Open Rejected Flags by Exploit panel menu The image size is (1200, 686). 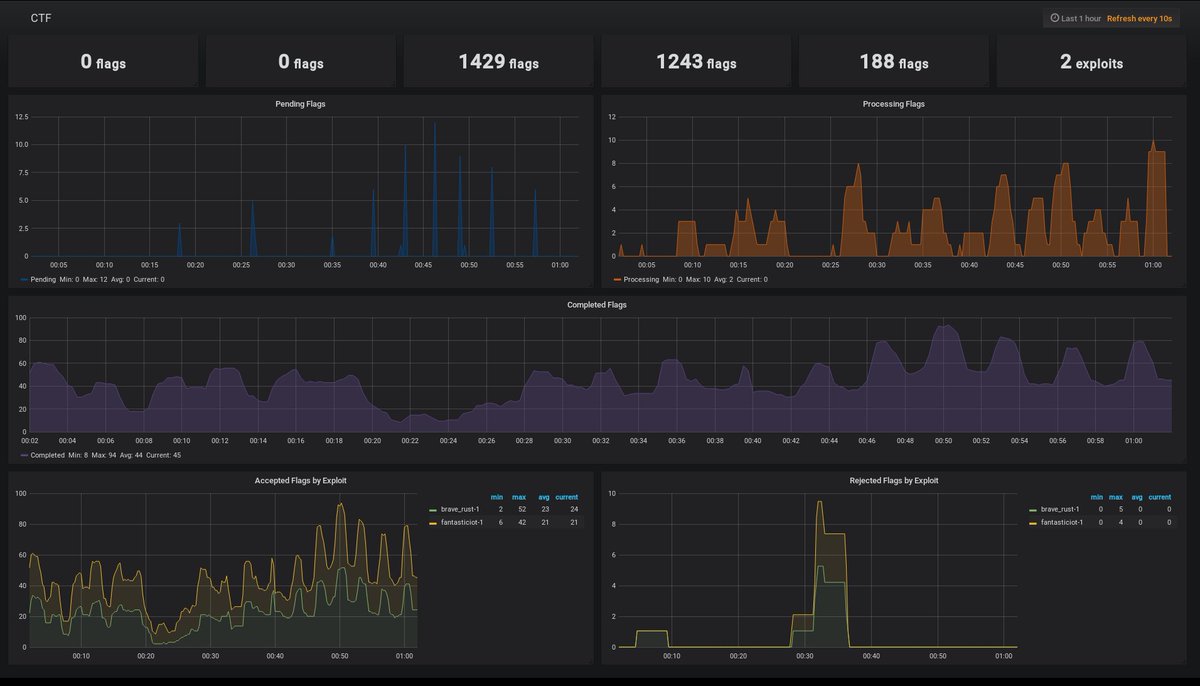(893, 480)
